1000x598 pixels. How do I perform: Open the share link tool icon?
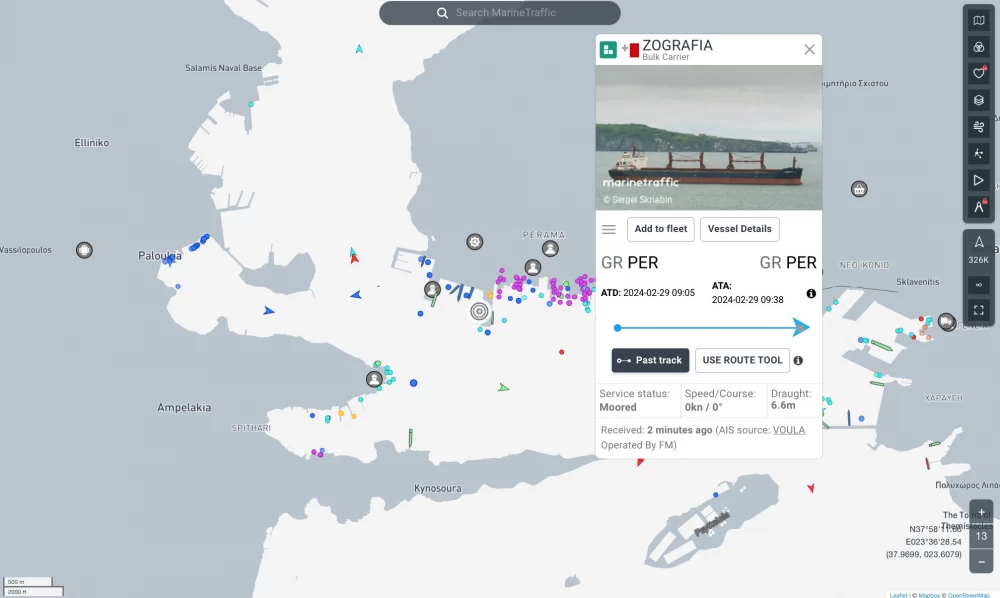click(x=978, y=284)
